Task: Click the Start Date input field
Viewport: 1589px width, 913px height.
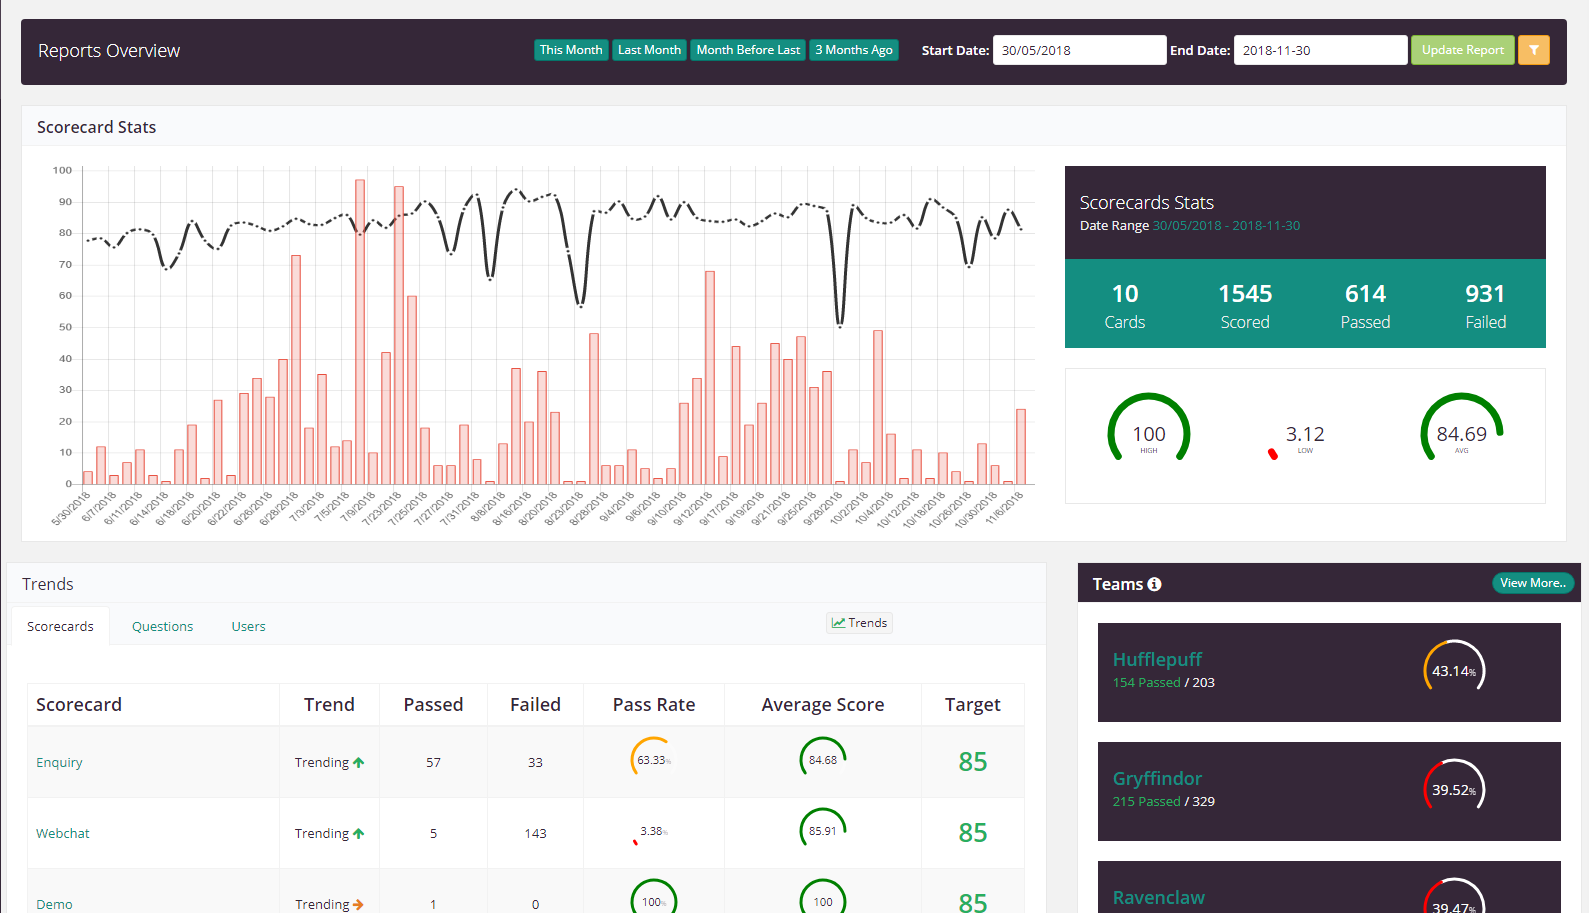Action: coord(1079,50)
